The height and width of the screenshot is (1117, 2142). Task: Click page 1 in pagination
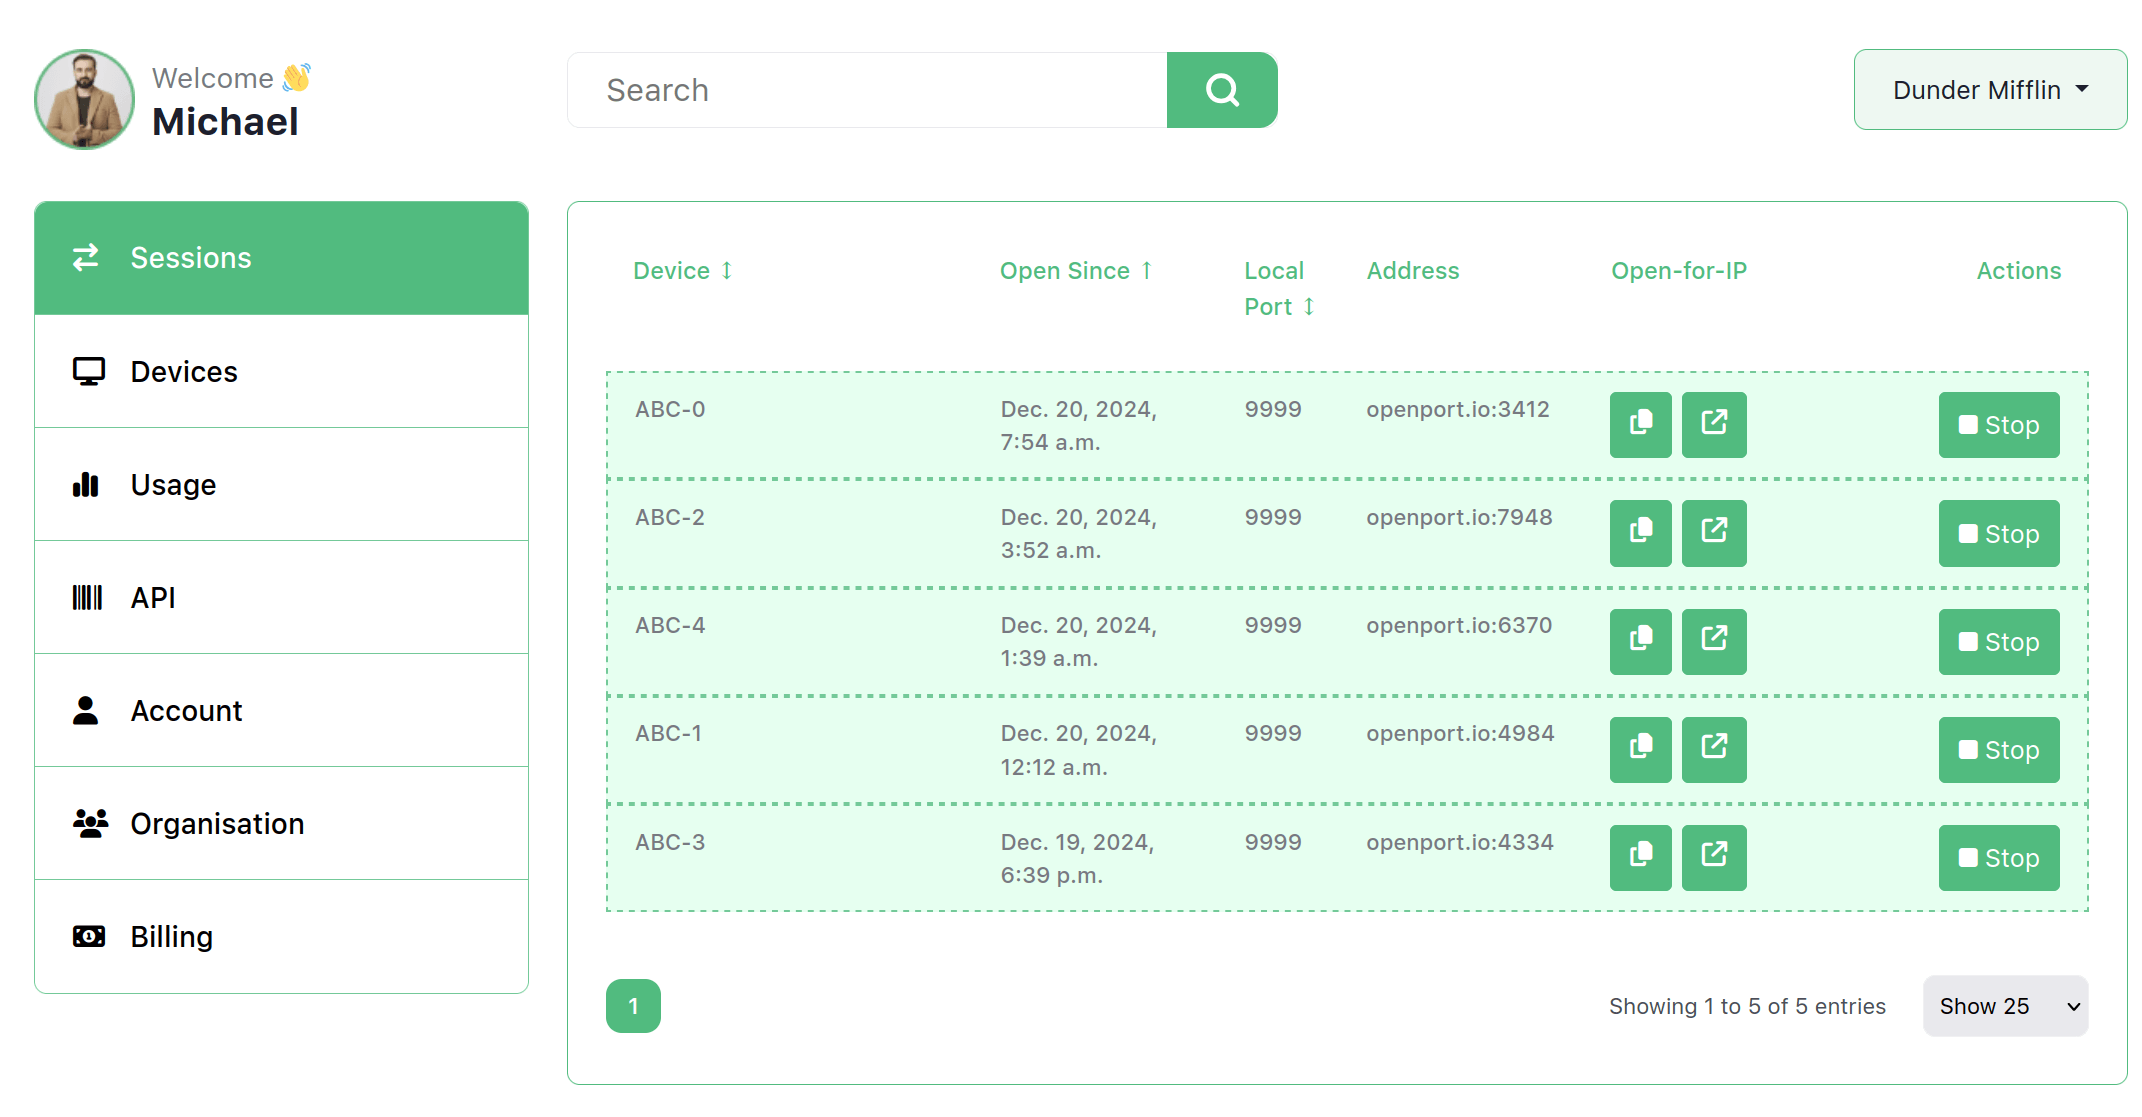(x=633, y=1006)
